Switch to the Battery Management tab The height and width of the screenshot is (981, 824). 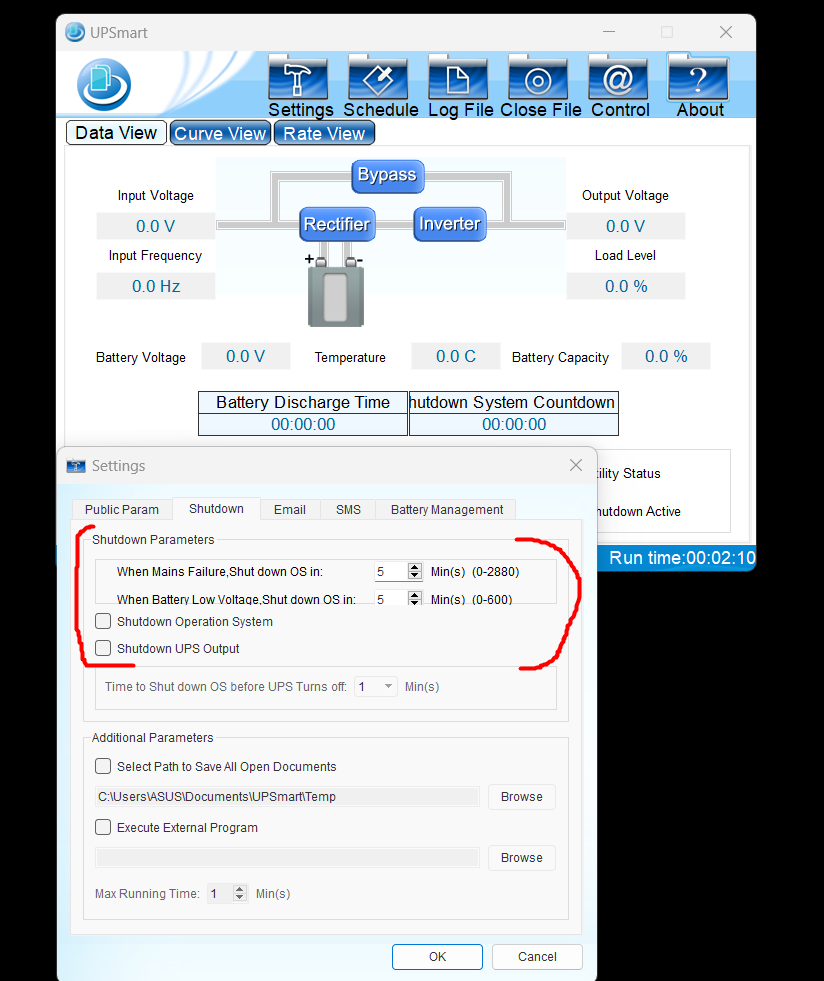click(446, 510)
